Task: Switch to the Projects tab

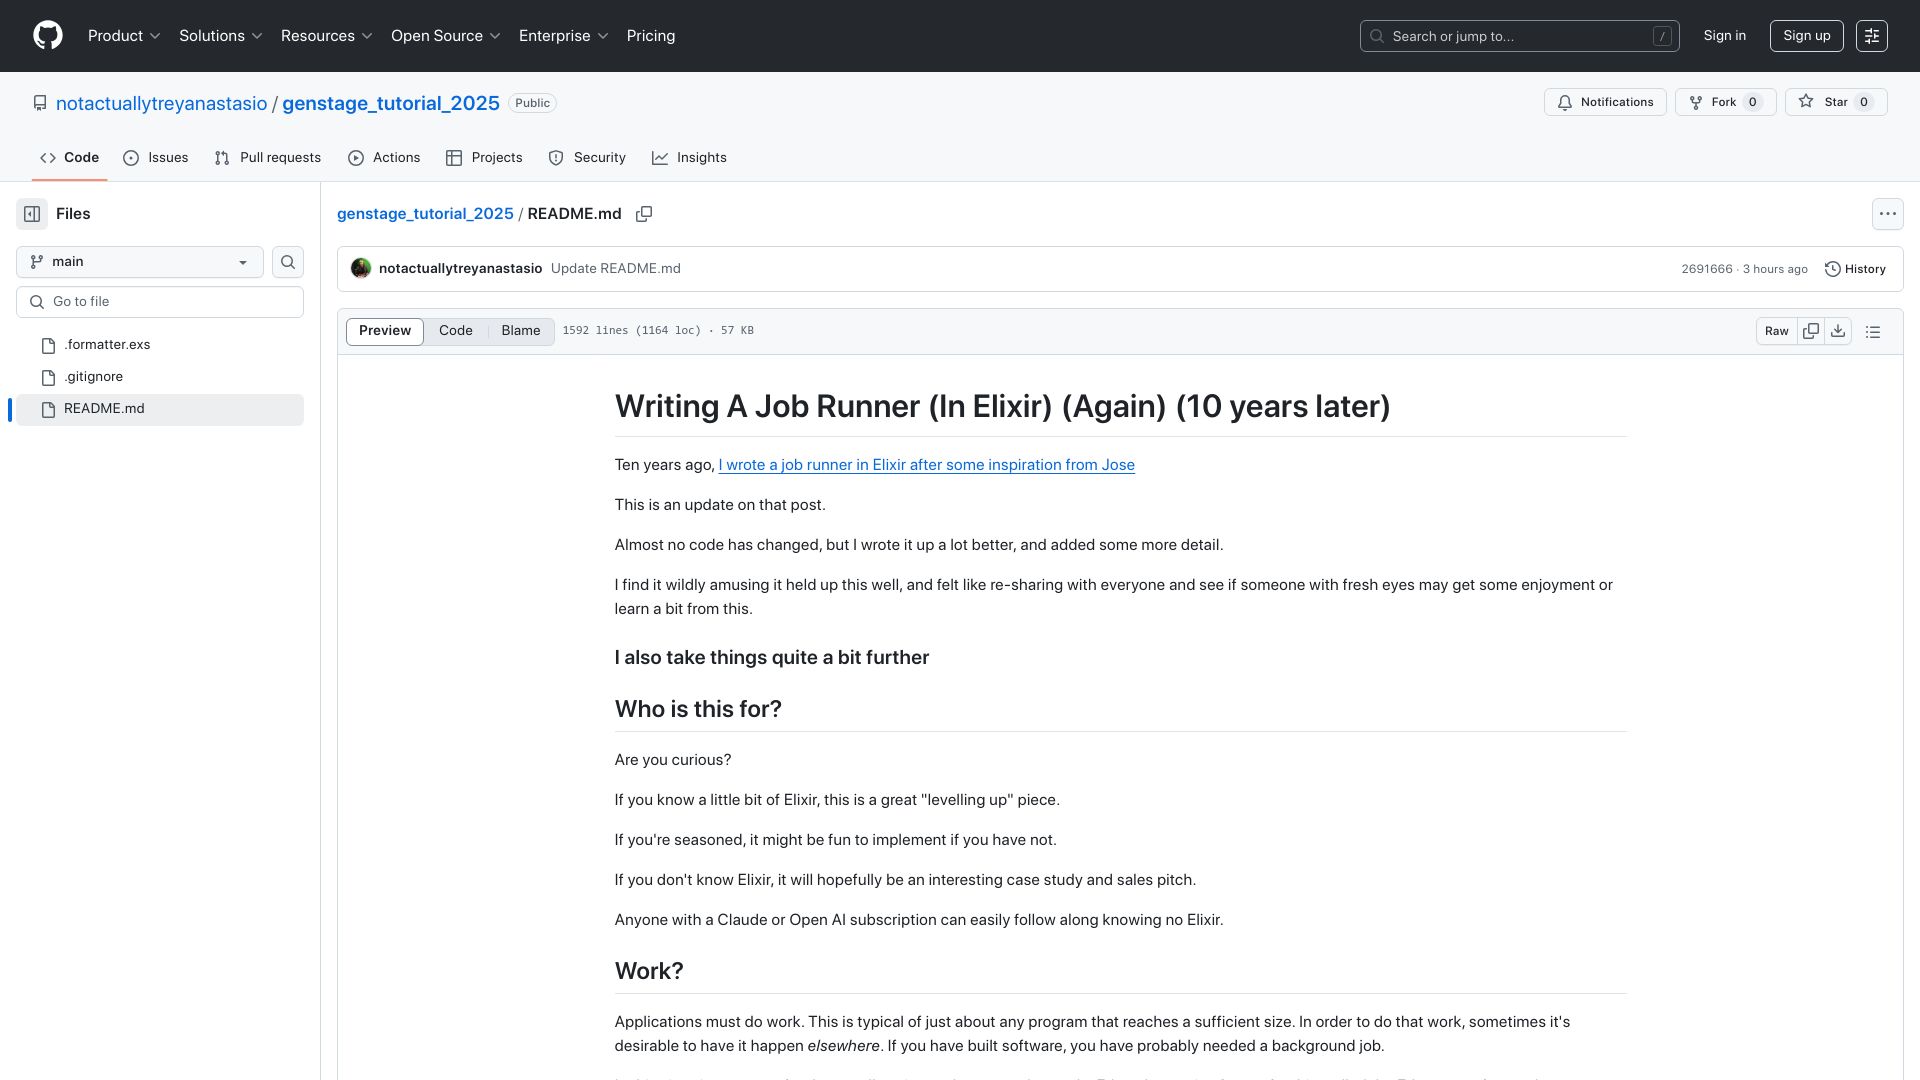Action: (x=484, y=158)
